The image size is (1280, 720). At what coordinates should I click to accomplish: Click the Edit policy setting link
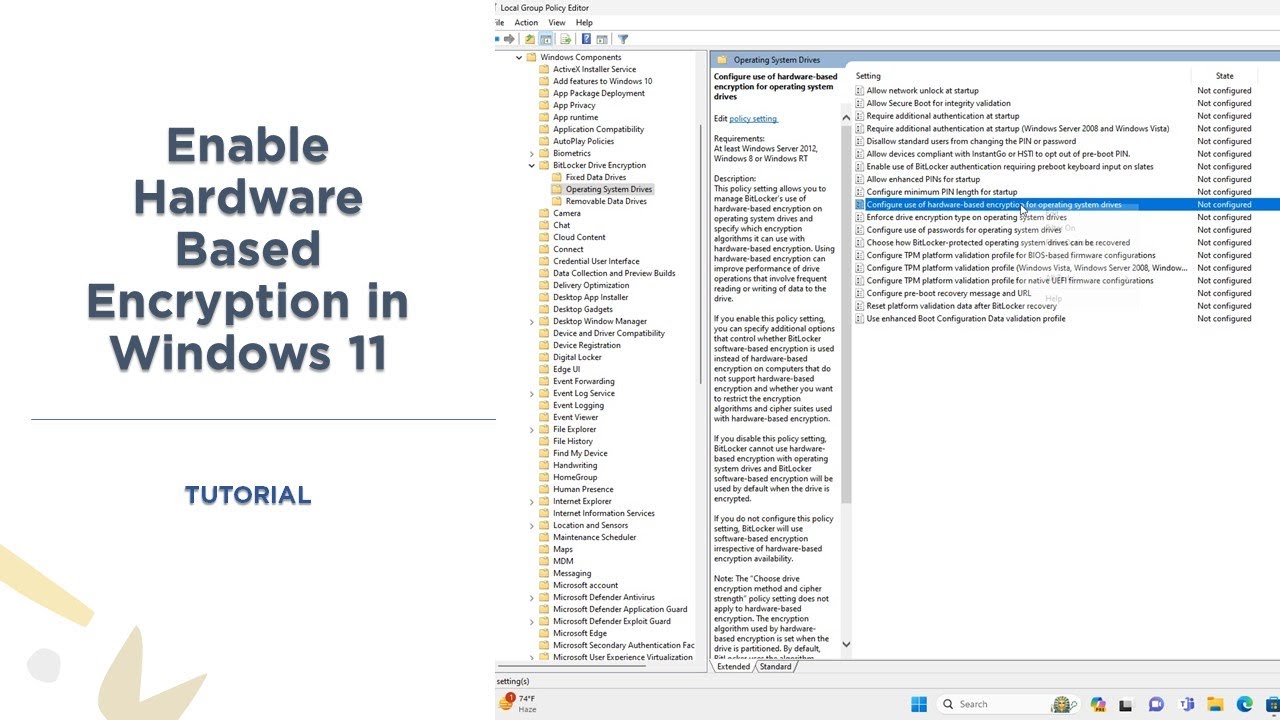[753, 119]
